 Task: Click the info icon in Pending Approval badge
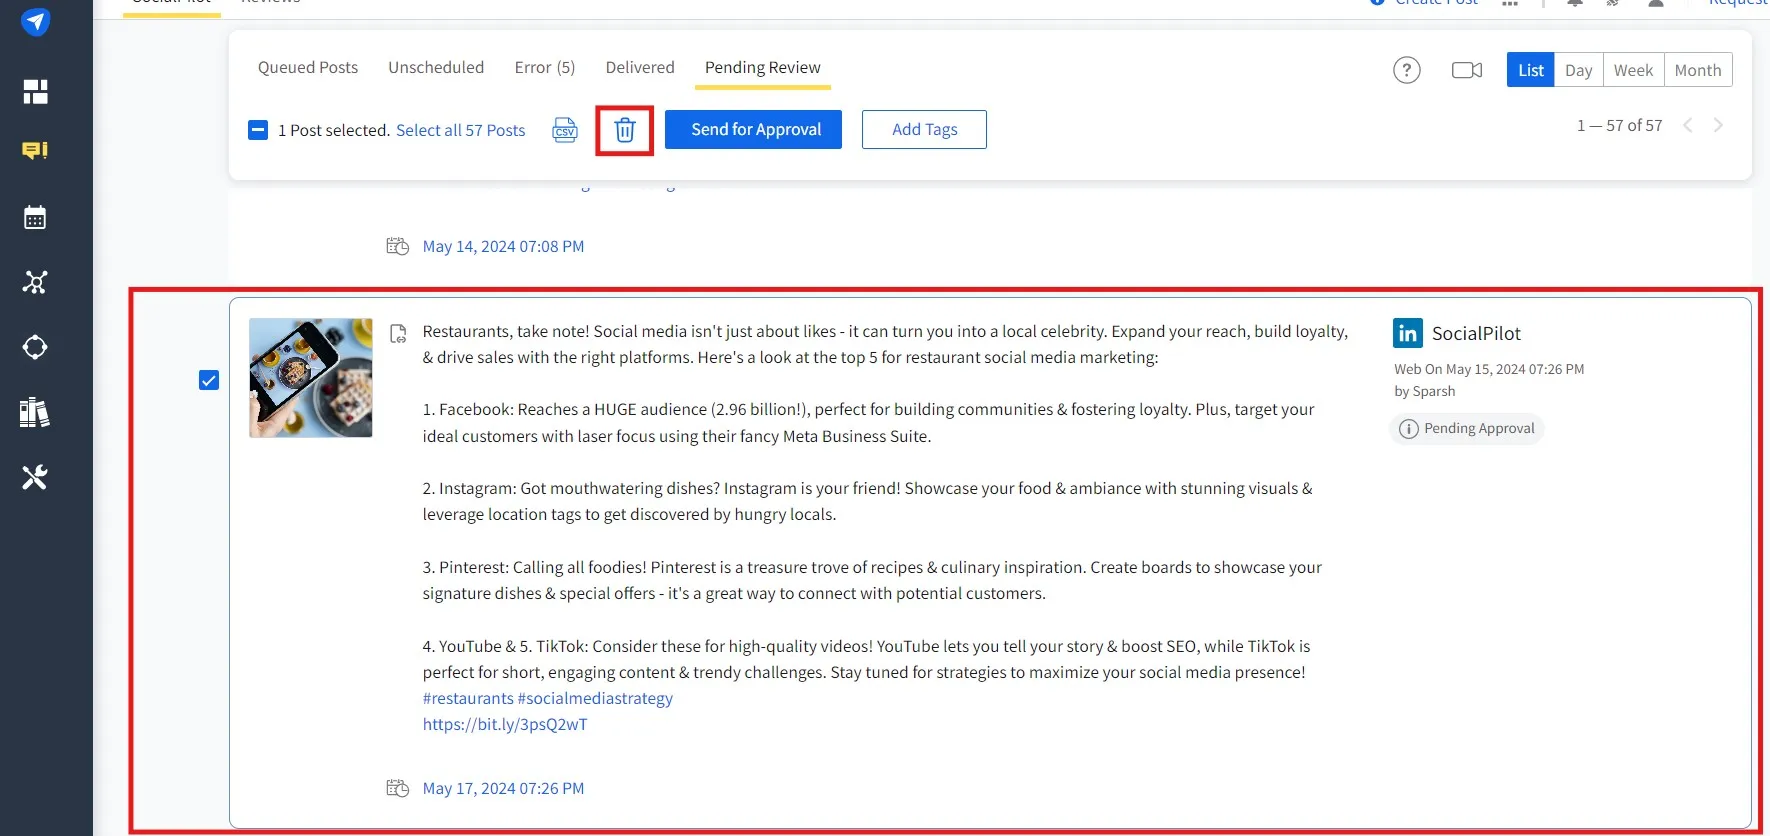[1409, 429]
